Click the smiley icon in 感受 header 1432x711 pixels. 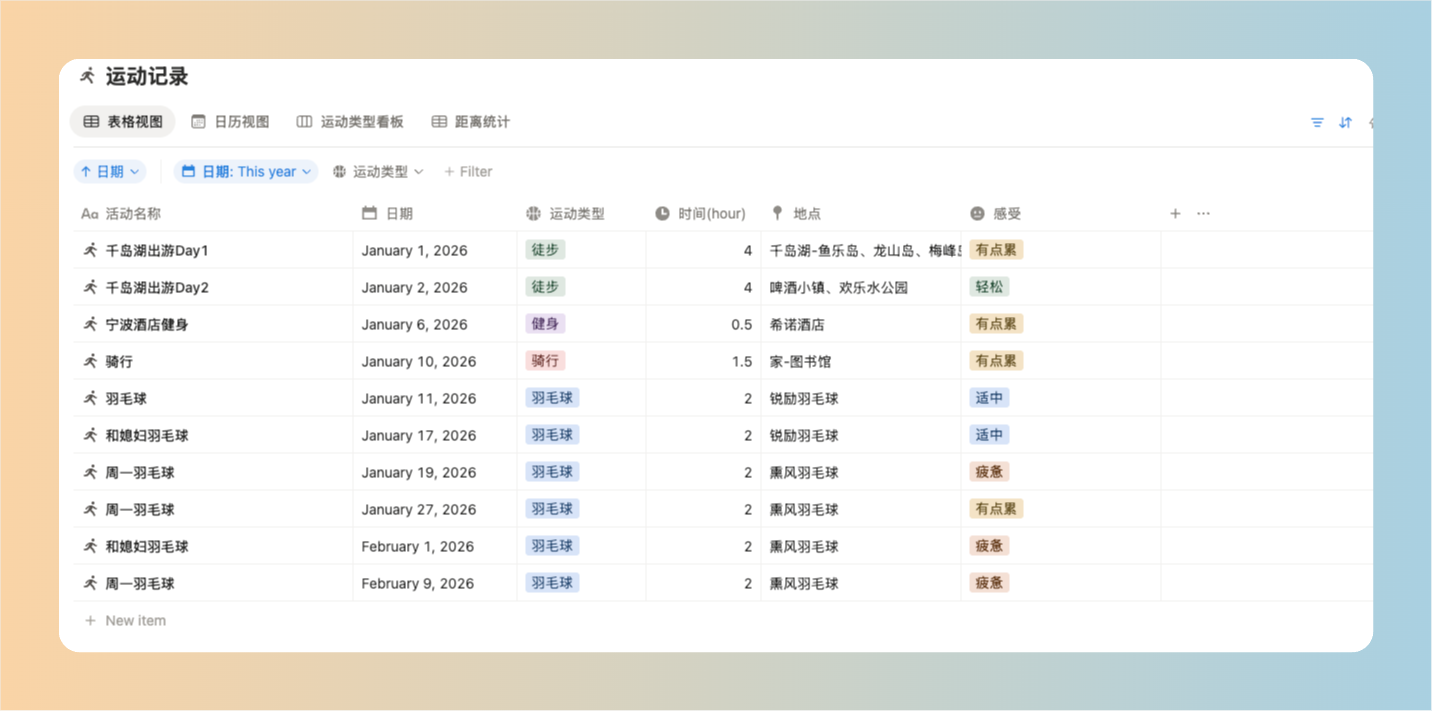(x=977, y=213)
